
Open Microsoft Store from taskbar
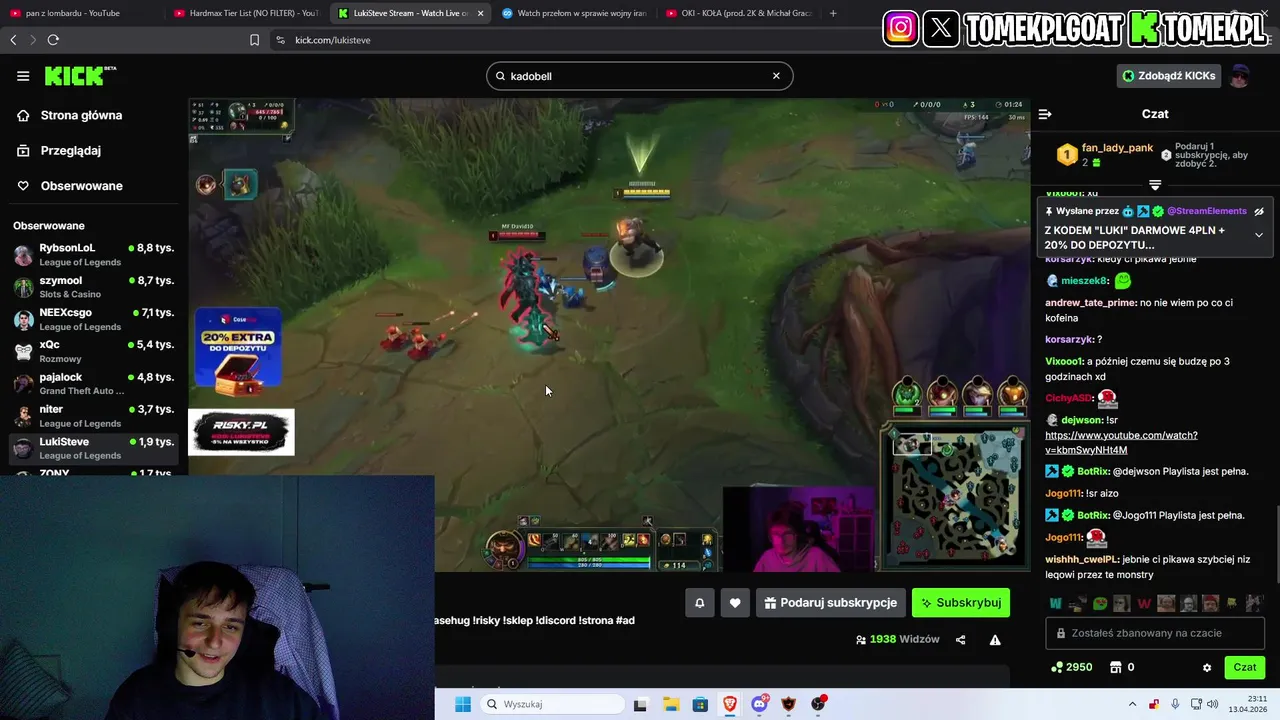pos(700,704)
